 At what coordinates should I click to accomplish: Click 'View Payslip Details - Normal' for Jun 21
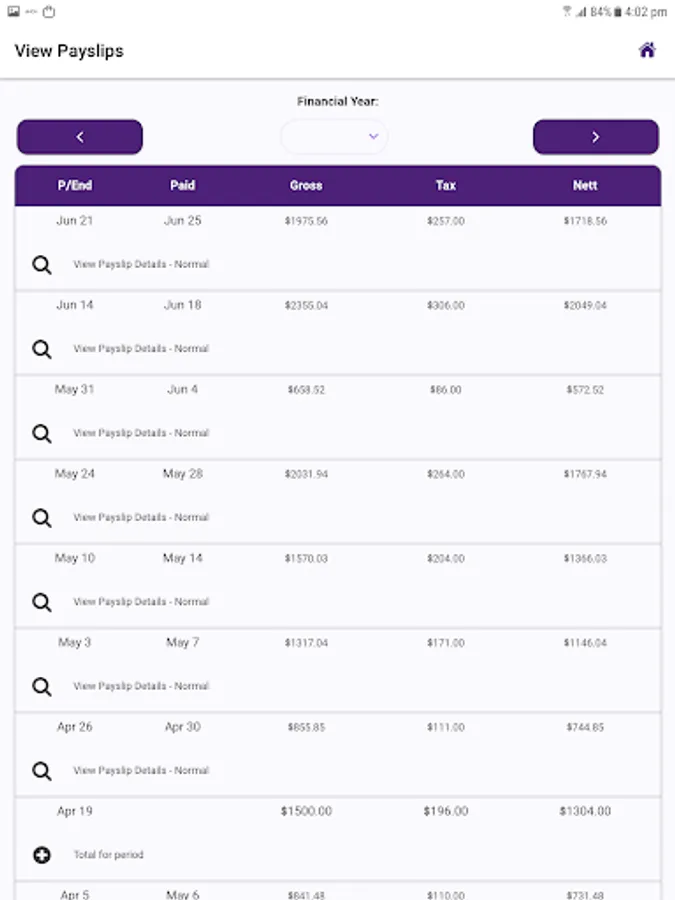[x=141, y=265]
